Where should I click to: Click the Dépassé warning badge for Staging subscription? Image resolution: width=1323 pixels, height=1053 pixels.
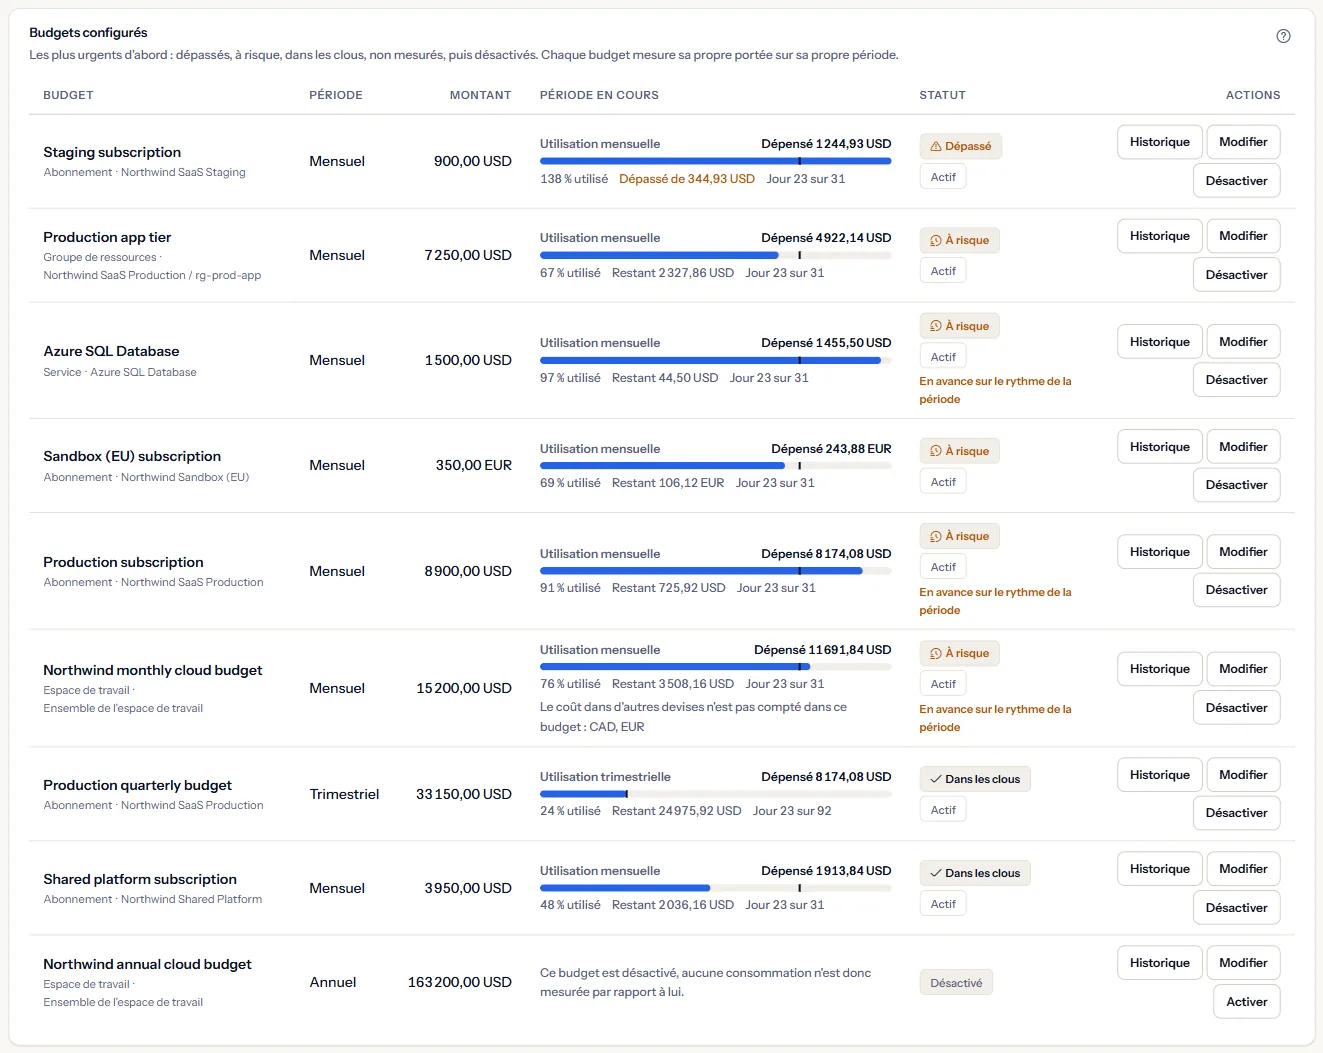coord(960,146)
